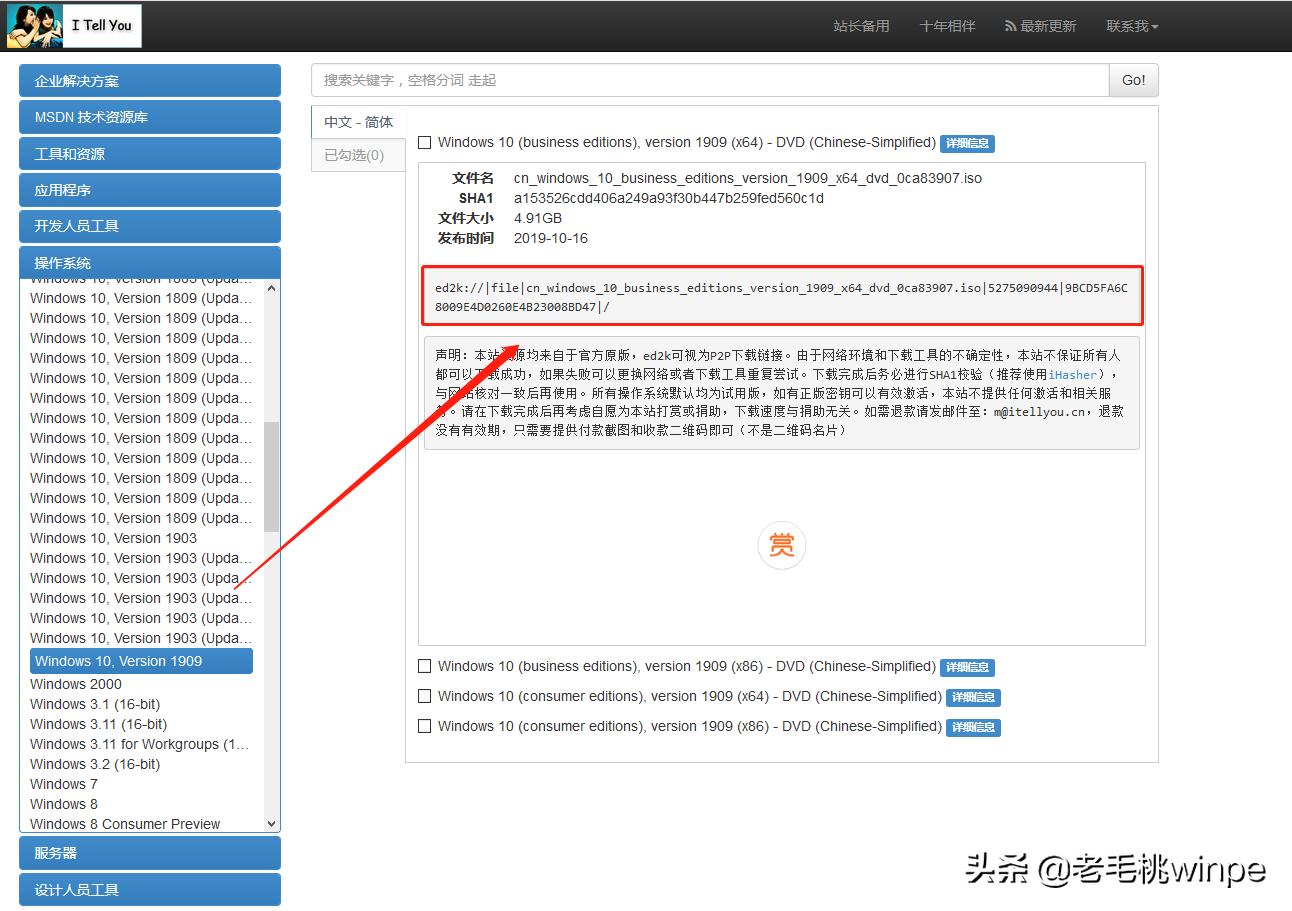Screen dimensions: 1292x911
Task: Click the keyword search input field
Action: tap(709, 80)
